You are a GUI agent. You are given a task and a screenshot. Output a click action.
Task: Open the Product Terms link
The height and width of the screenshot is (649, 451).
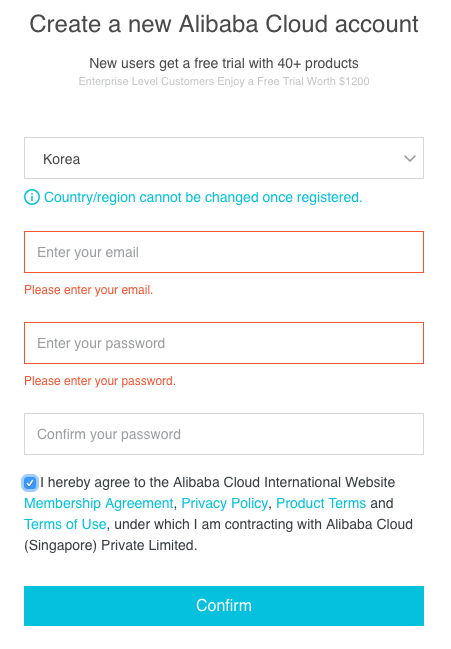(x=321, y=503)
